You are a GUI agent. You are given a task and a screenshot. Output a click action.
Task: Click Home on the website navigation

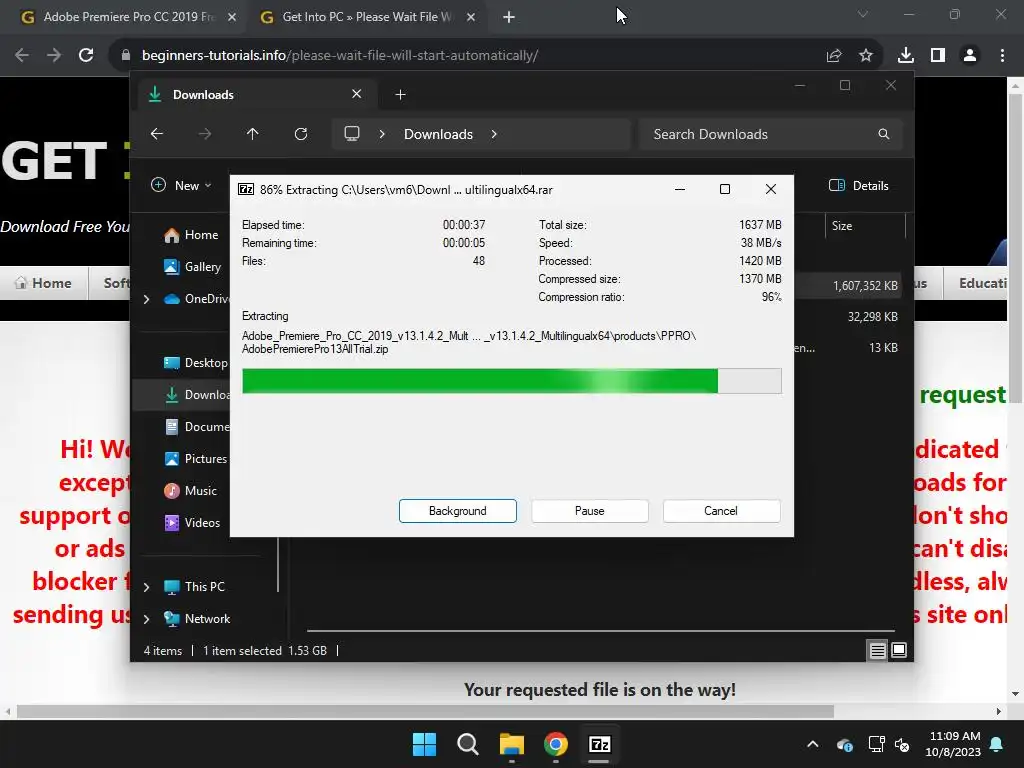coord(44,283)
